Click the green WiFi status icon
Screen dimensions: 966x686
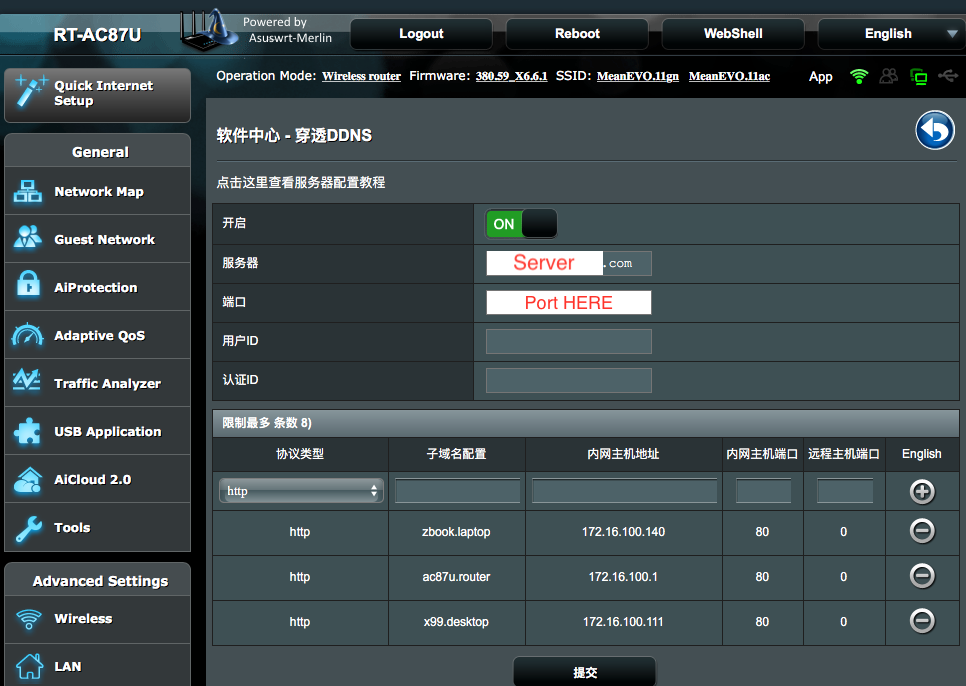click(858, 76)
